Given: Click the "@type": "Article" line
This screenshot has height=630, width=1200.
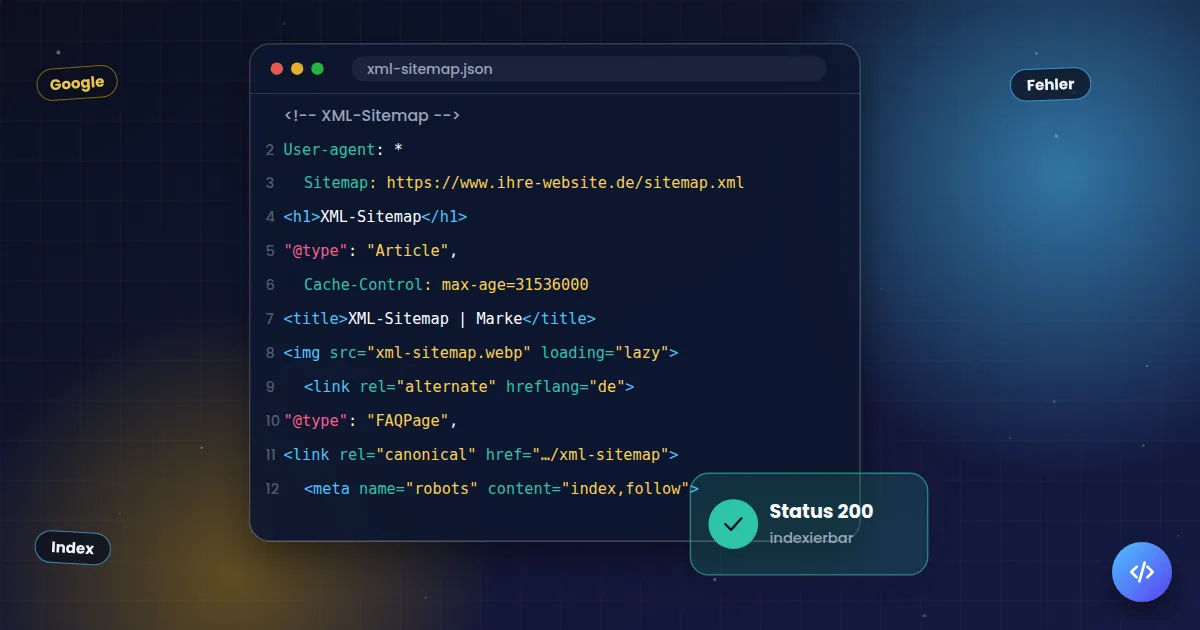Looking at the screenshot, I should pos(371,251).
